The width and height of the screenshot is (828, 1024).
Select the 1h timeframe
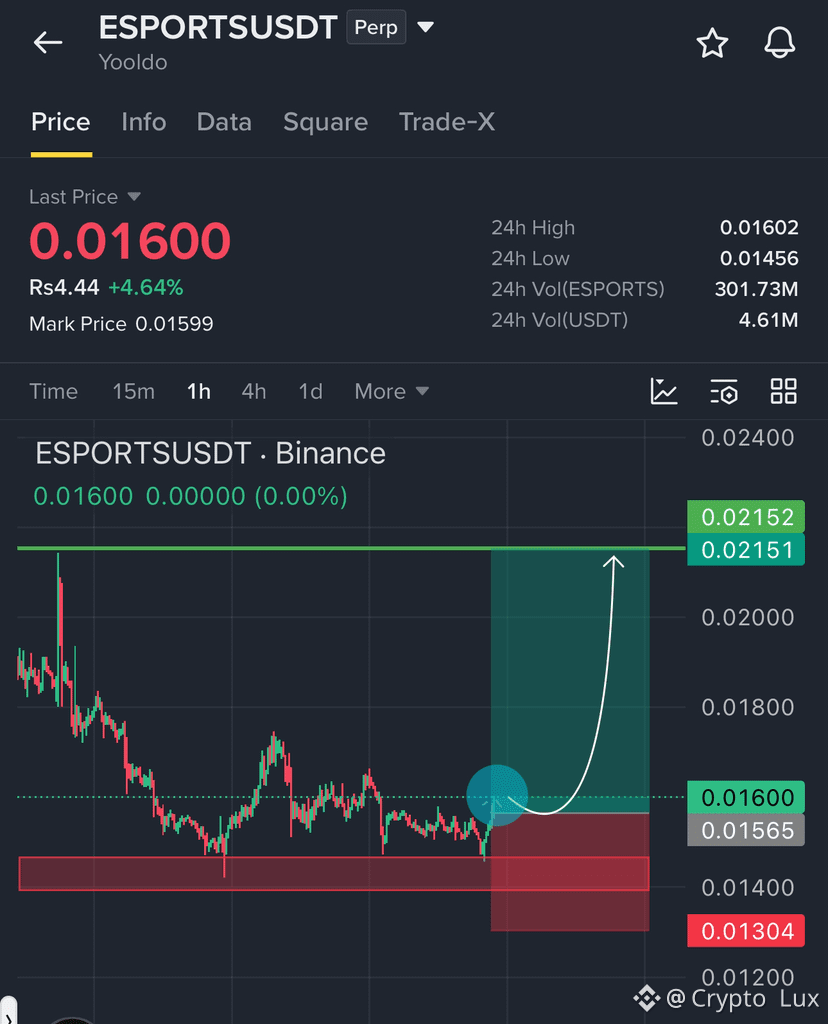click(x=199, y=391)
